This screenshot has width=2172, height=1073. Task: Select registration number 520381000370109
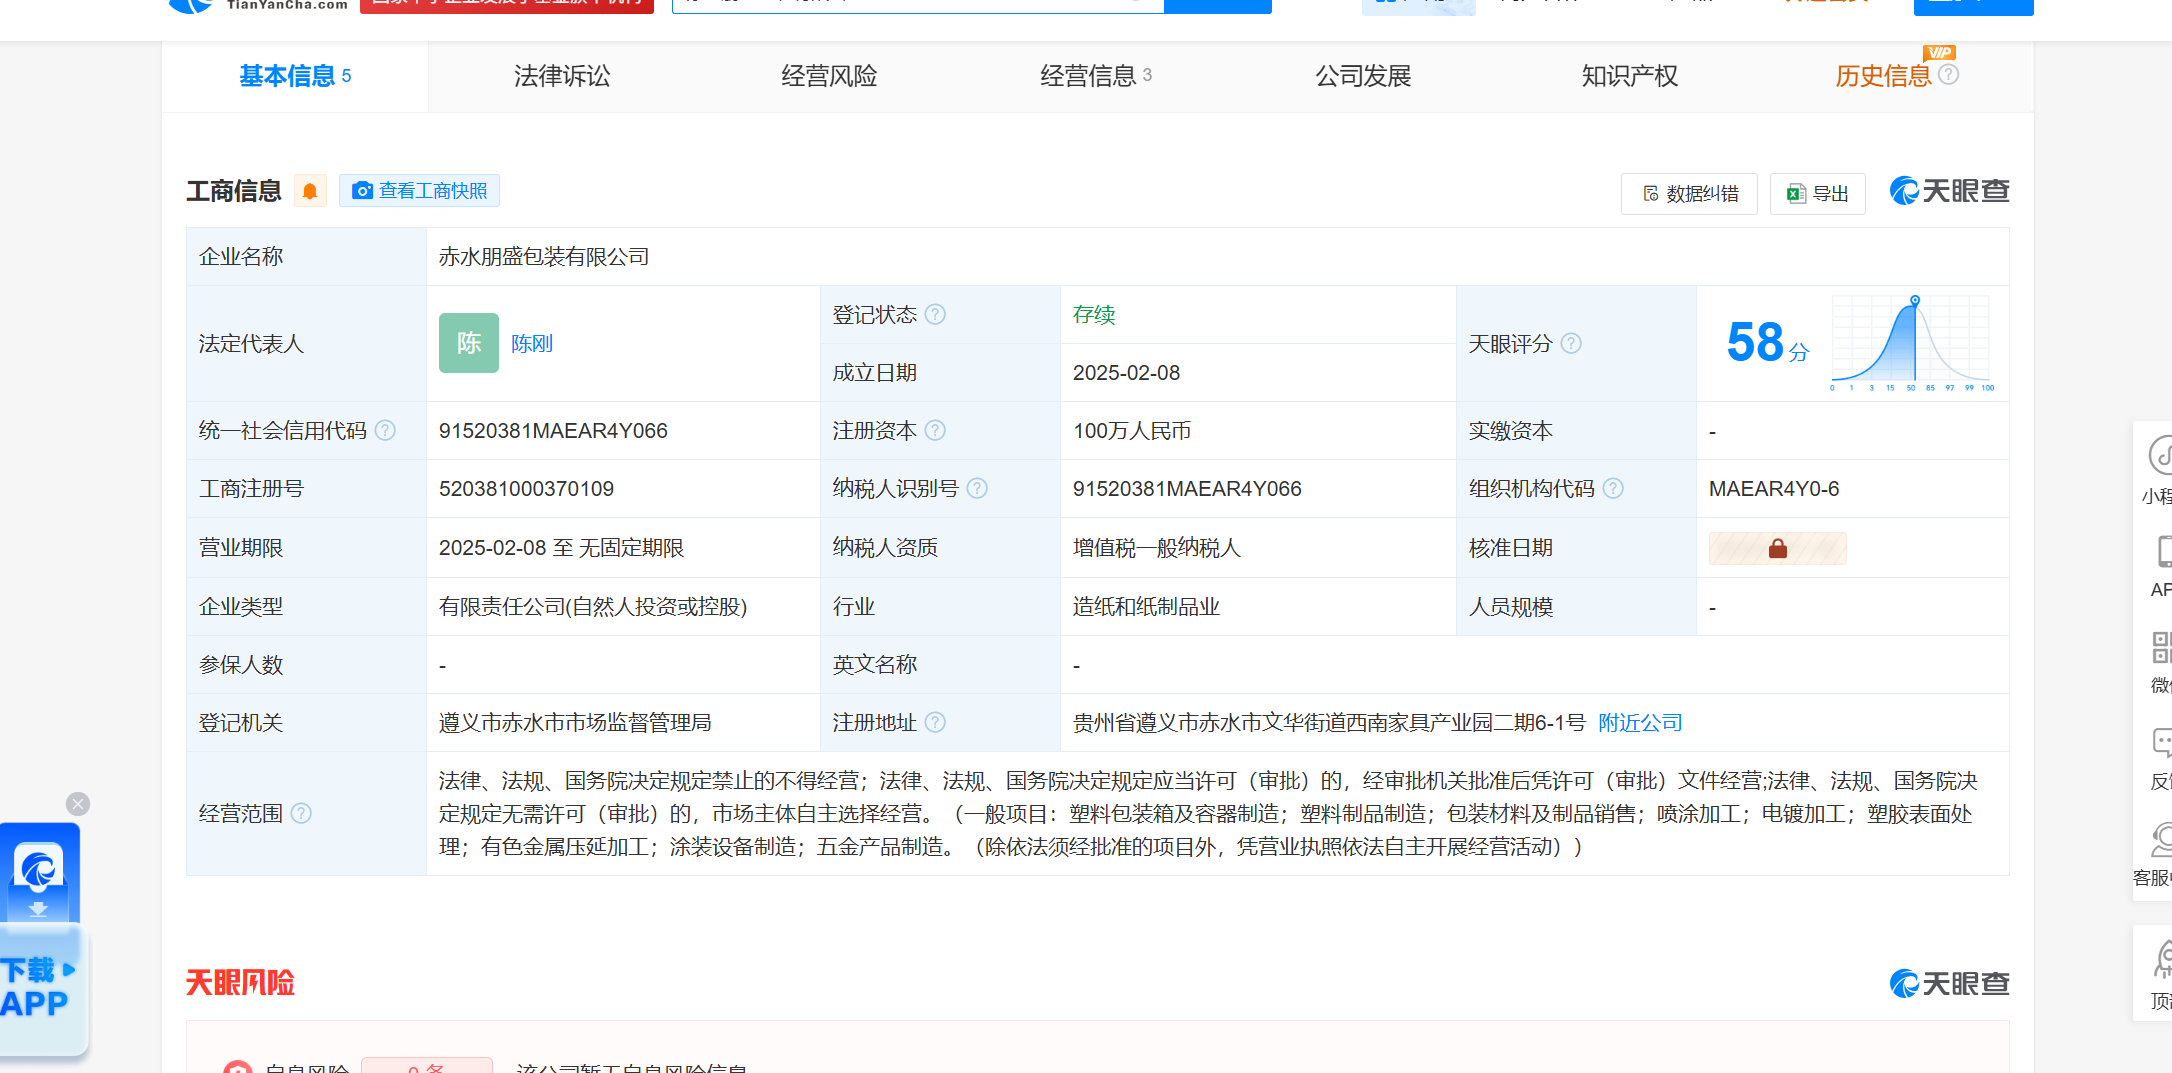coord(526,489)
